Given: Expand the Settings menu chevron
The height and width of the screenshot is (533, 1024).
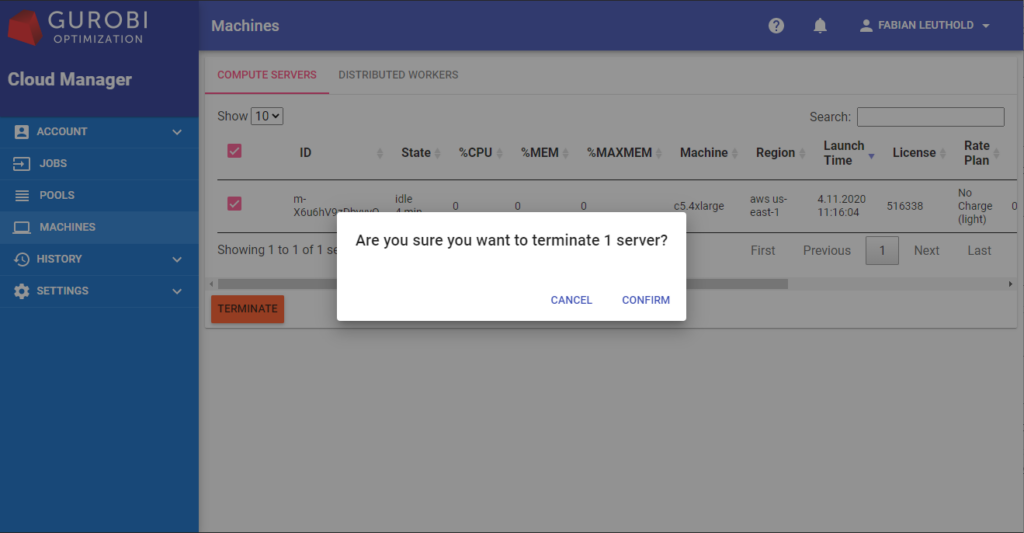Looking at the screenshot, I should point(177,291).
